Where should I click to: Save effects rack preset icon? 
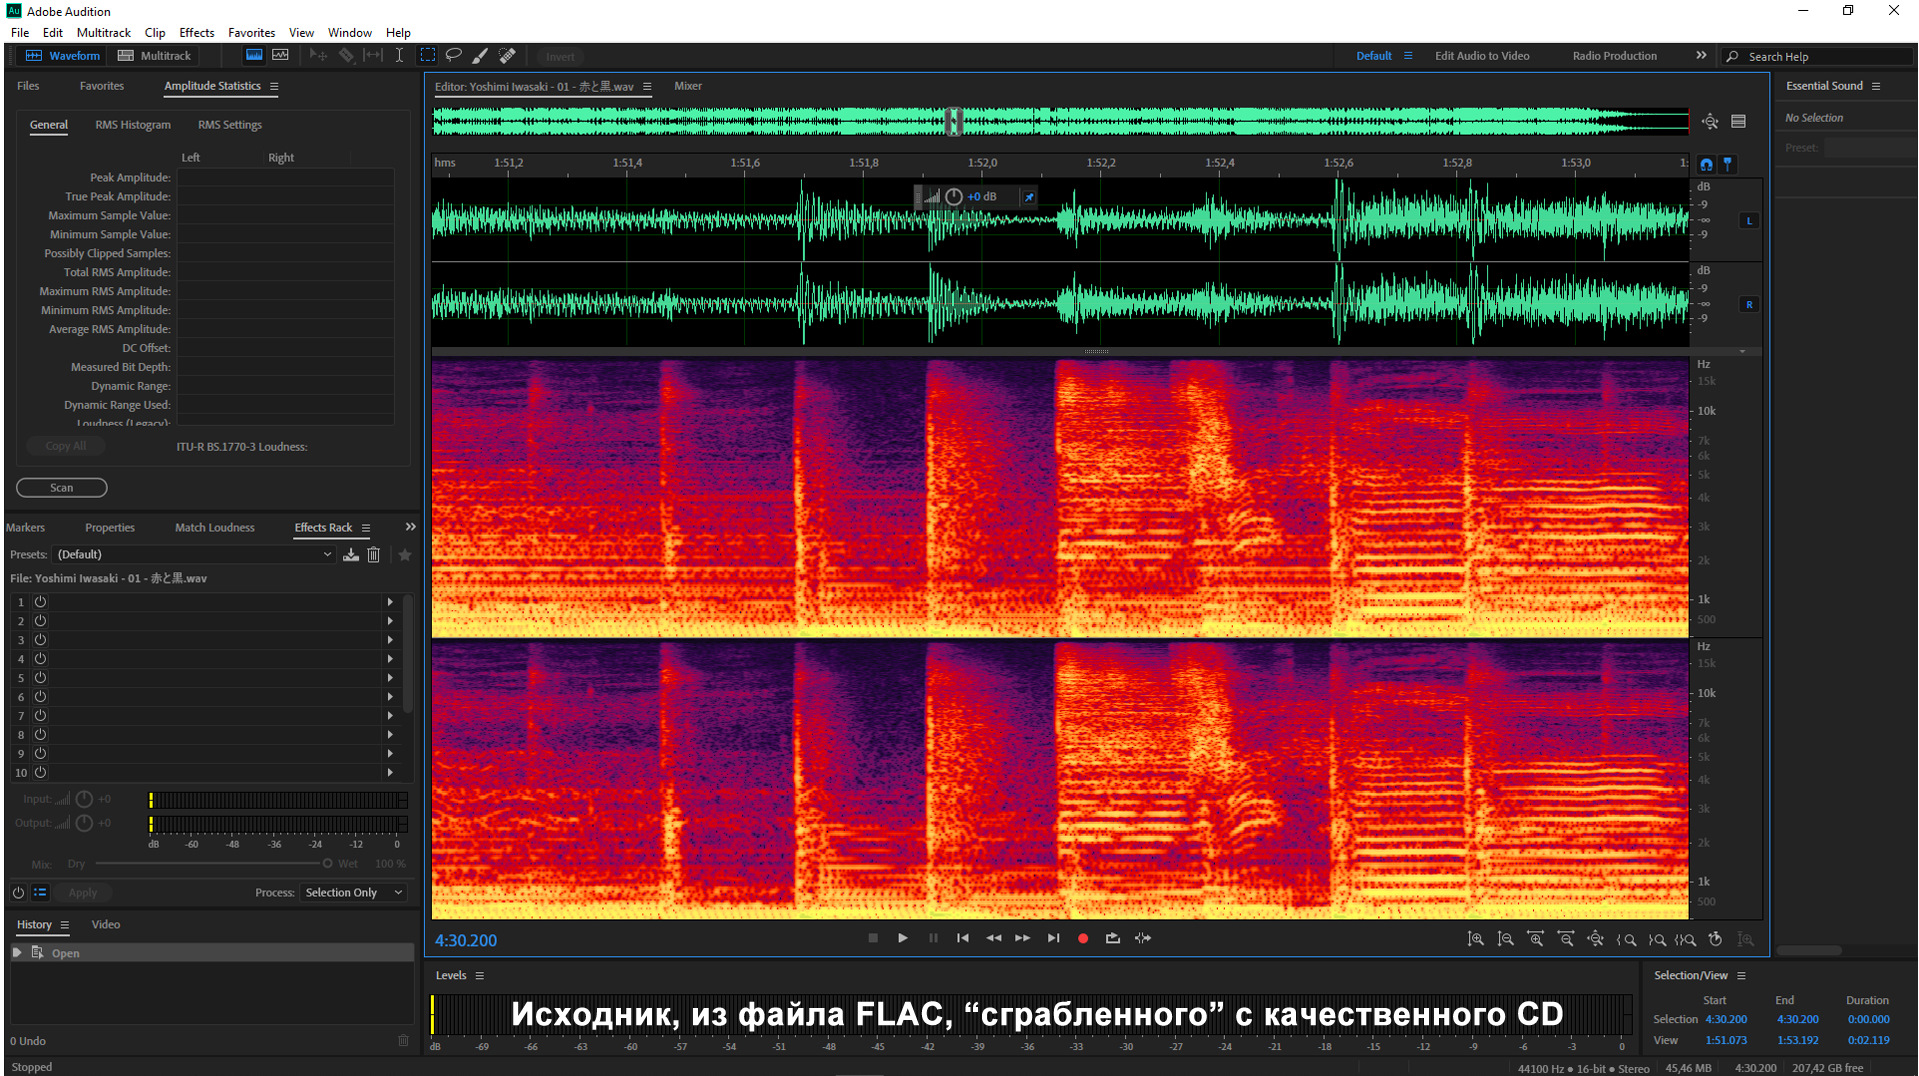point(351,555)
